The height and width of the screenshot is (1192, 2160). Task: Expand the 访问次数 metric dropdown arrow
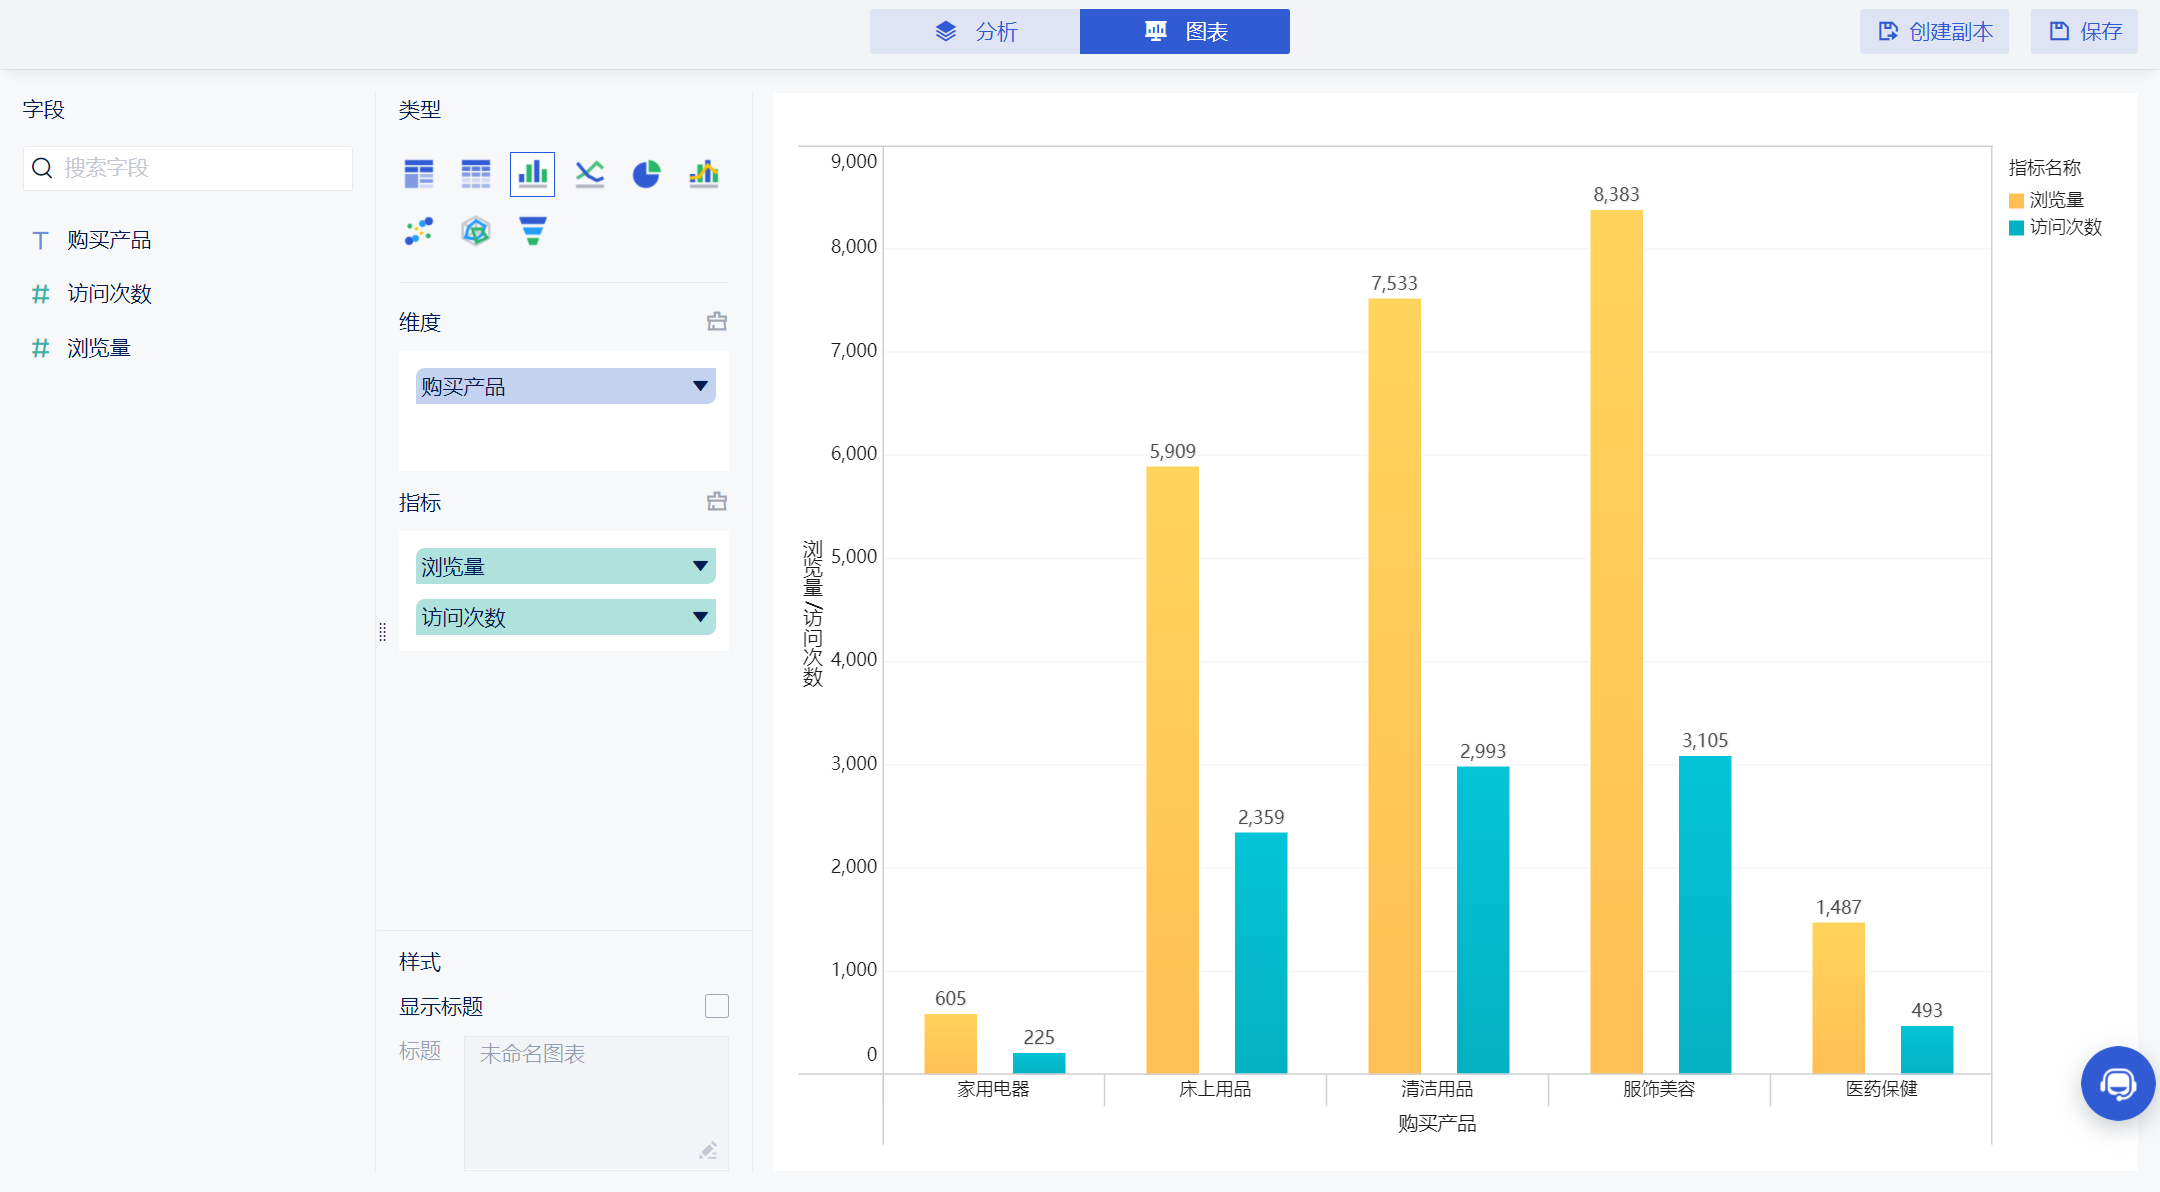point(700,617)
